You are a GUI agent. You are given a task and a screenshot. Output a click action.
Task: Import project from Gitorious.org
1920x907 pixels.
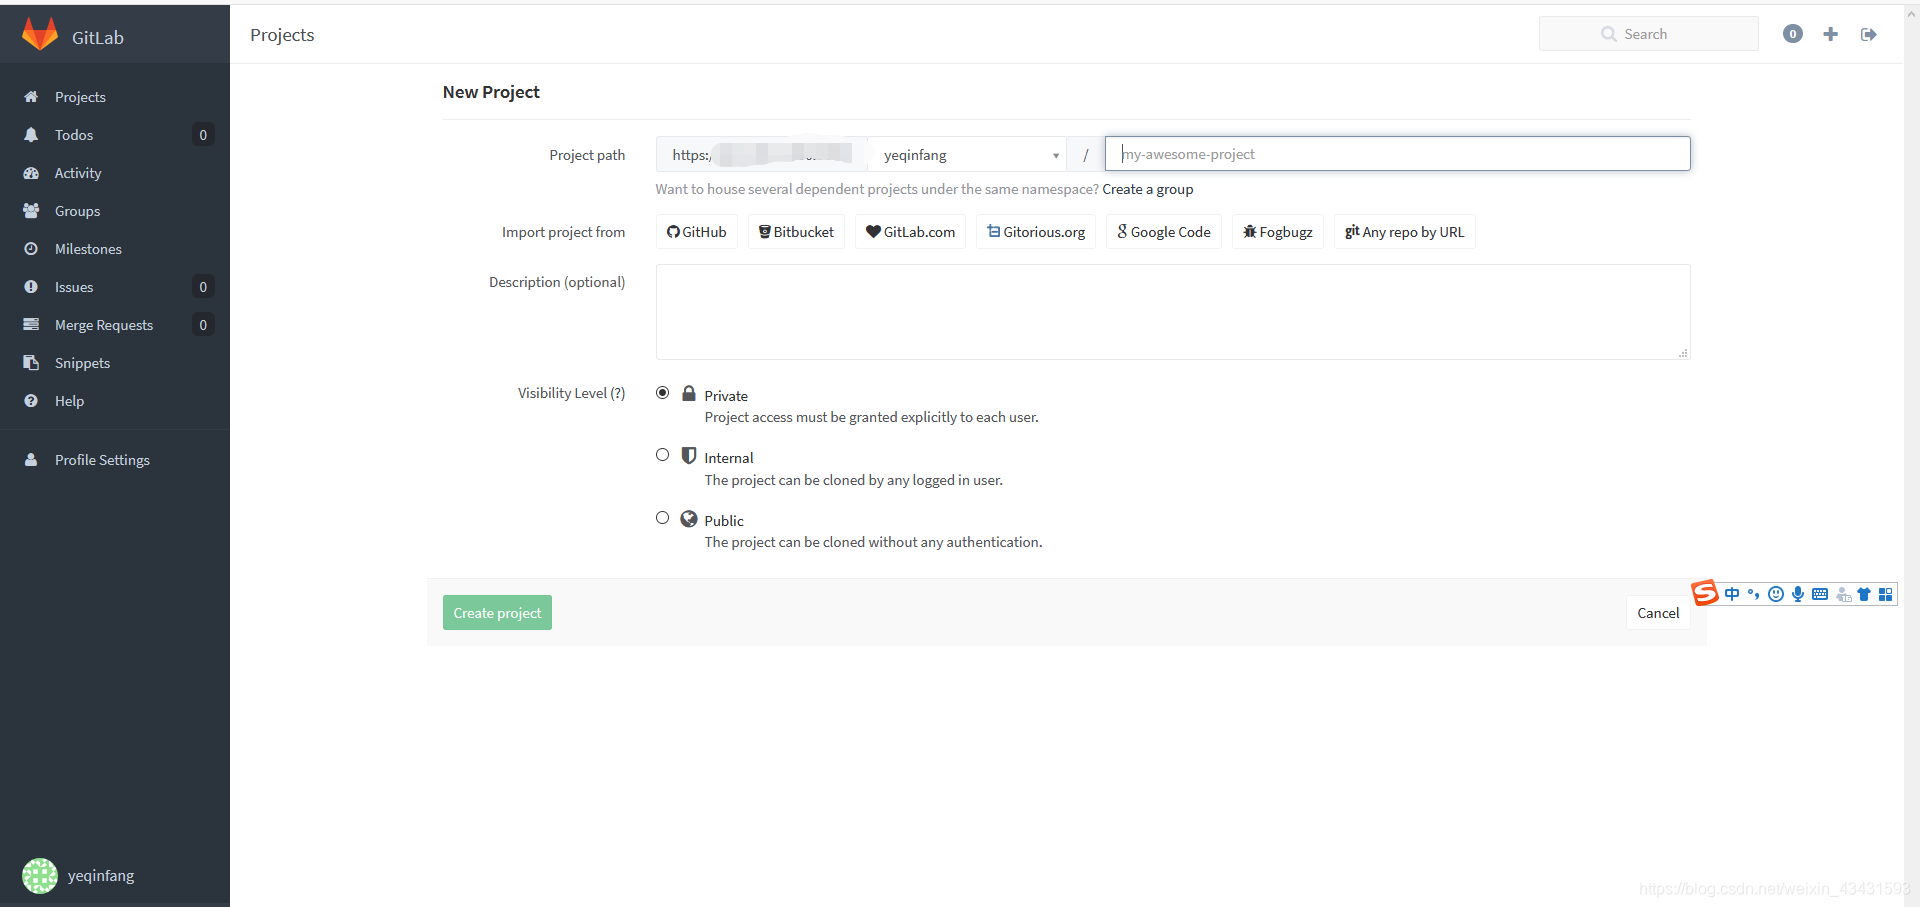pyautogui.click(x=1036, y=232)
